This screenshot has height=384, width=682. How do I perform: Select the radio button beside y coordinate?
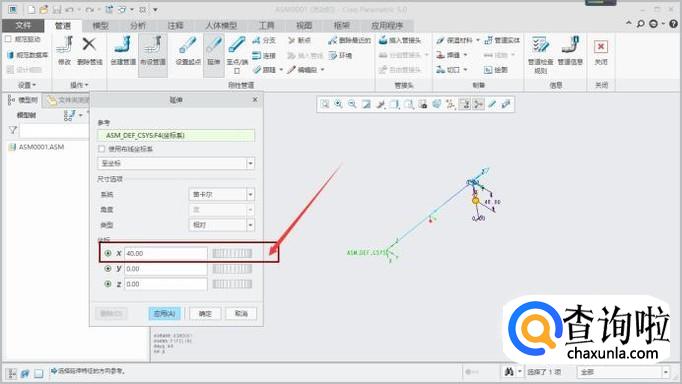[x=108, y=269]
